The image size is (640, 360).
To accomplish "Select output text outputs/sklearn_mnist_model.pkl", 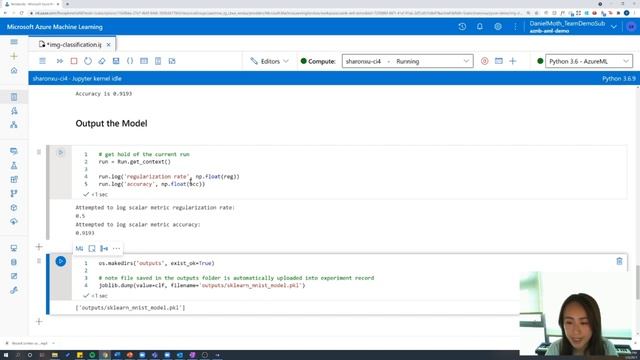I will [130, 308].
